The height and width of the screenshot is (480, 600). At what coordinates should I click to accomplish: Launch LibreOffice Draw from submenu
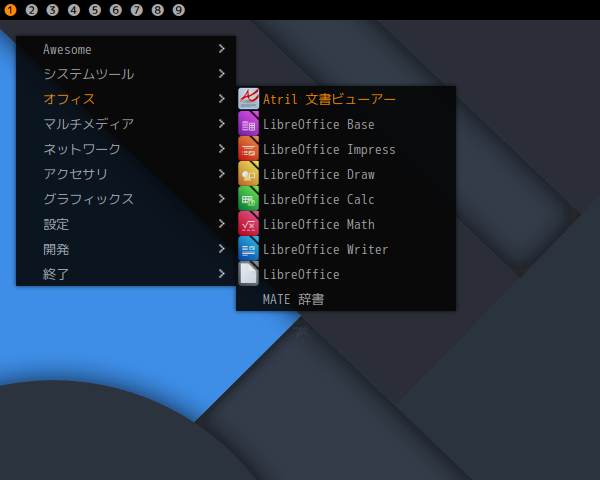(x=346, y=174)
